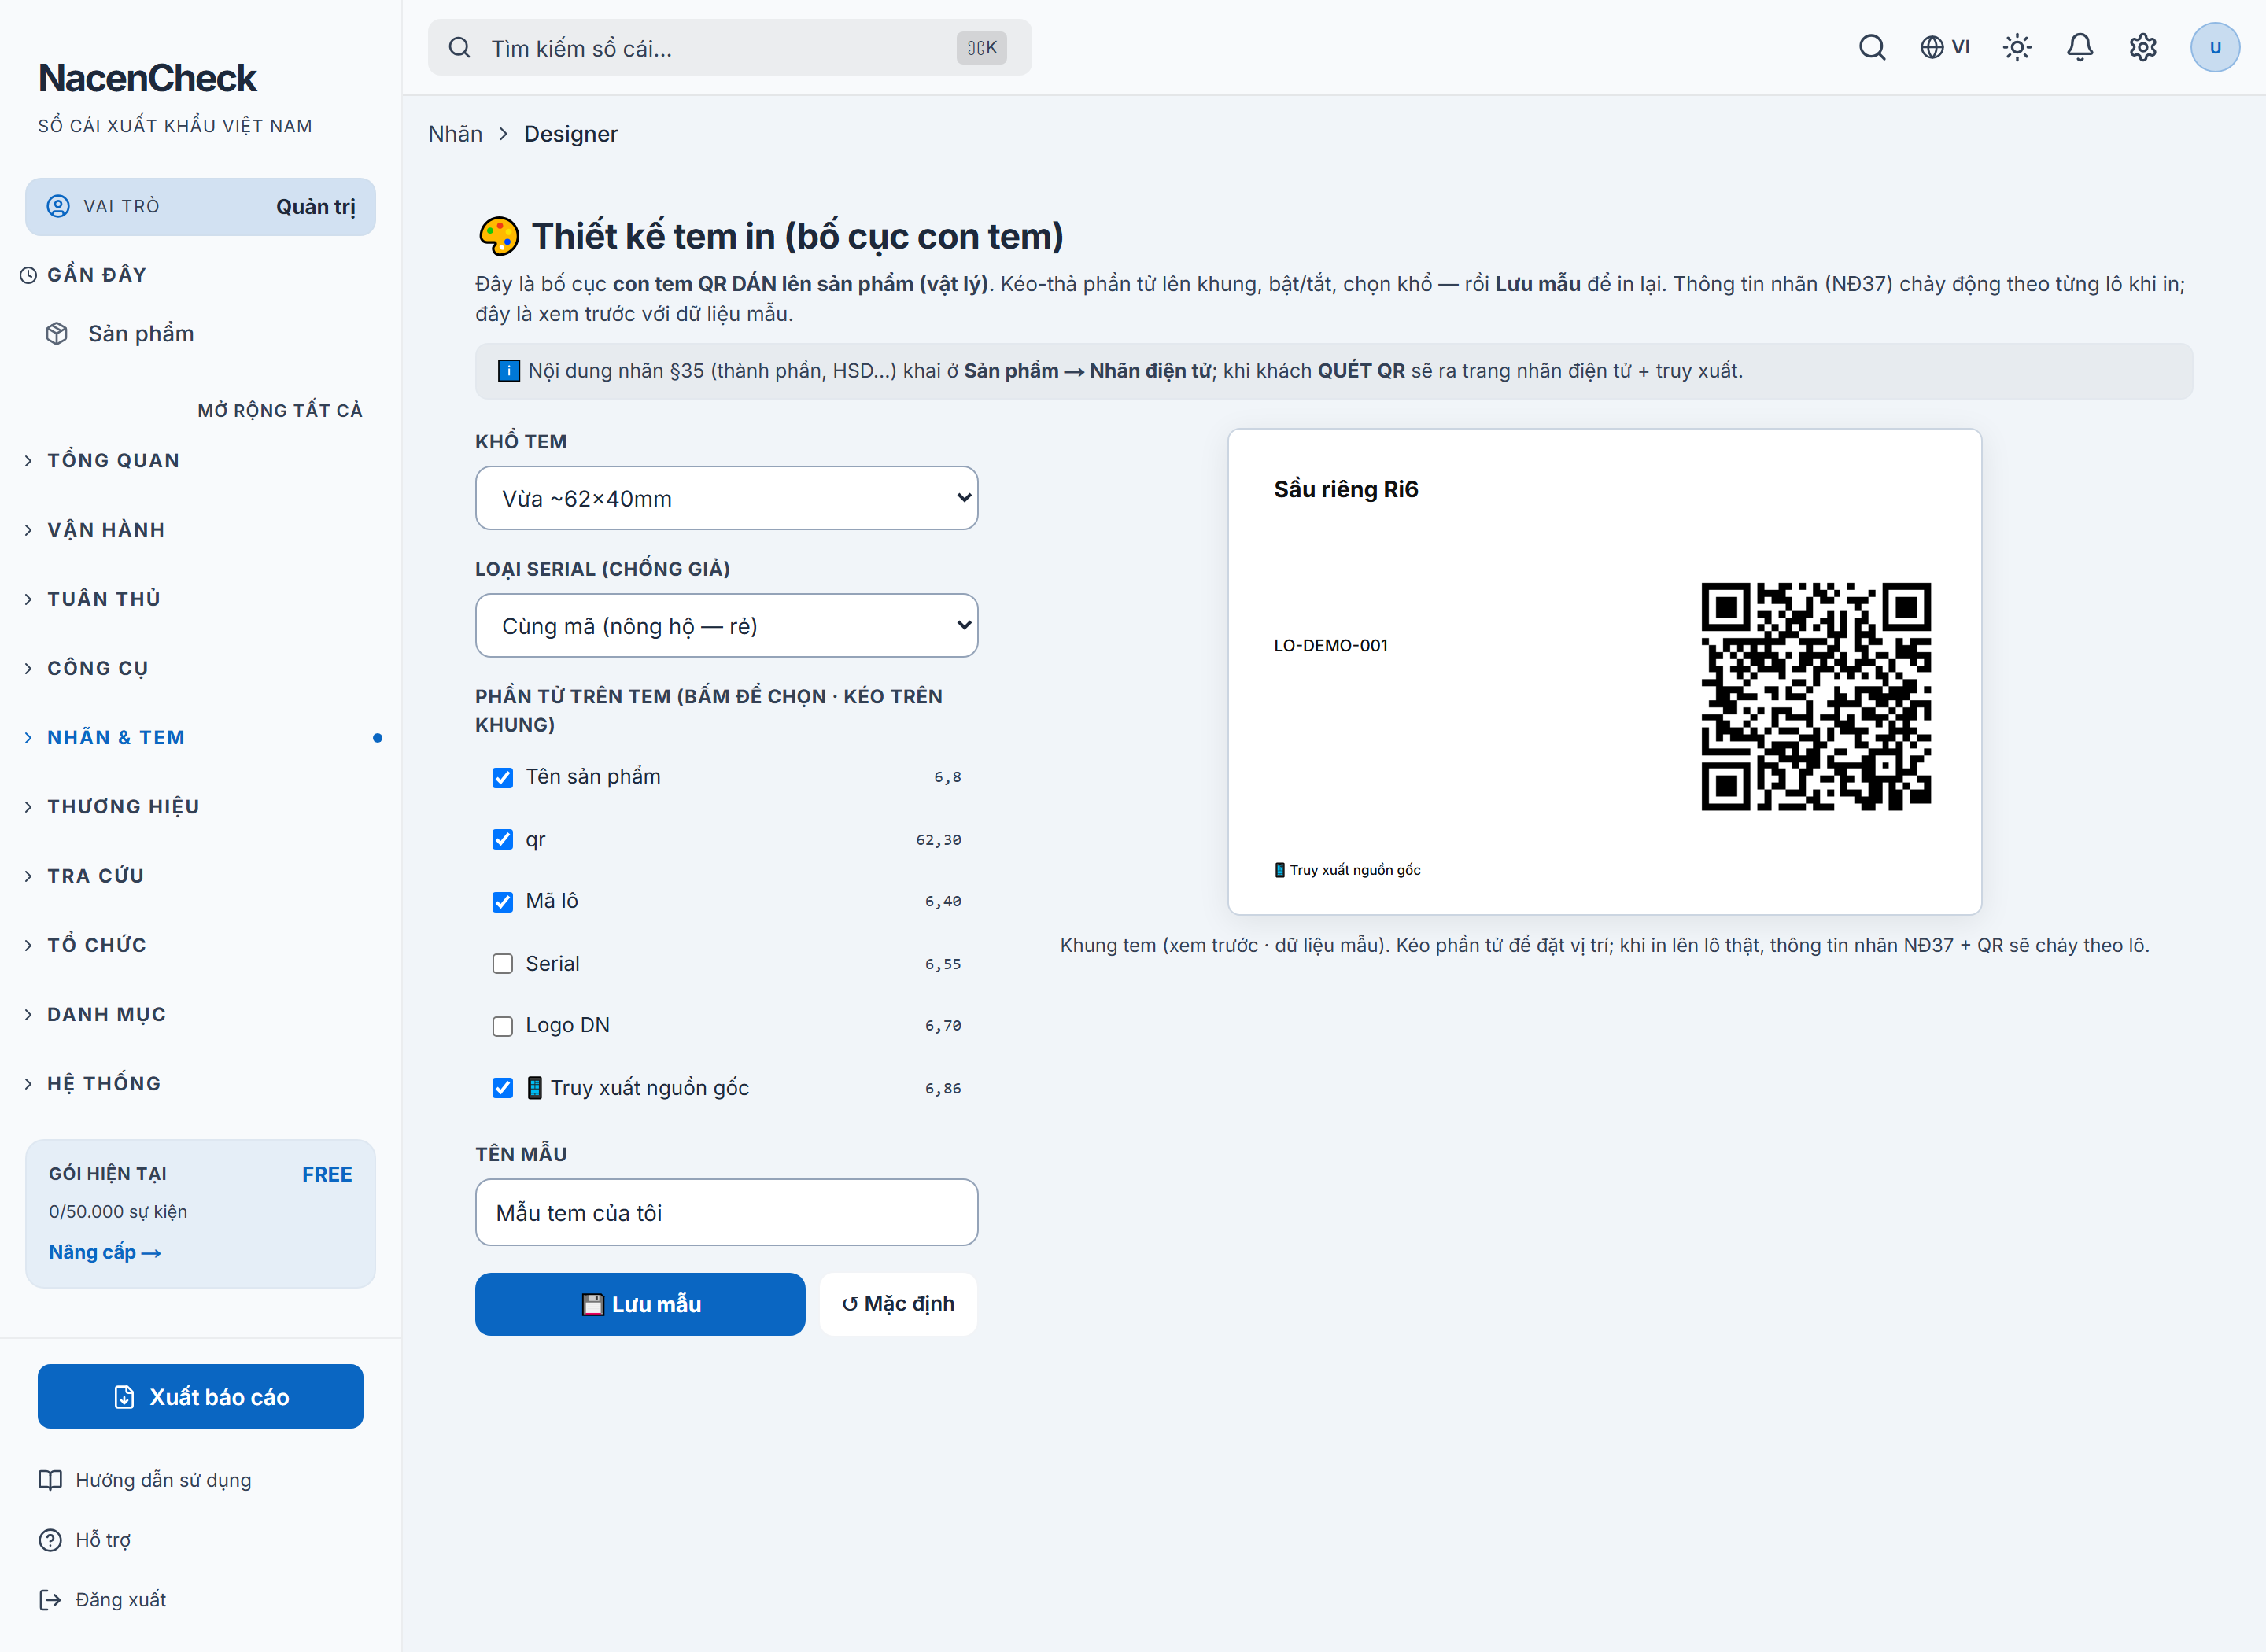The width and height of the screenshot is (2266, 1652).
Task: Uncheck the Mã lô element checkbox
Action: point(503,902)
